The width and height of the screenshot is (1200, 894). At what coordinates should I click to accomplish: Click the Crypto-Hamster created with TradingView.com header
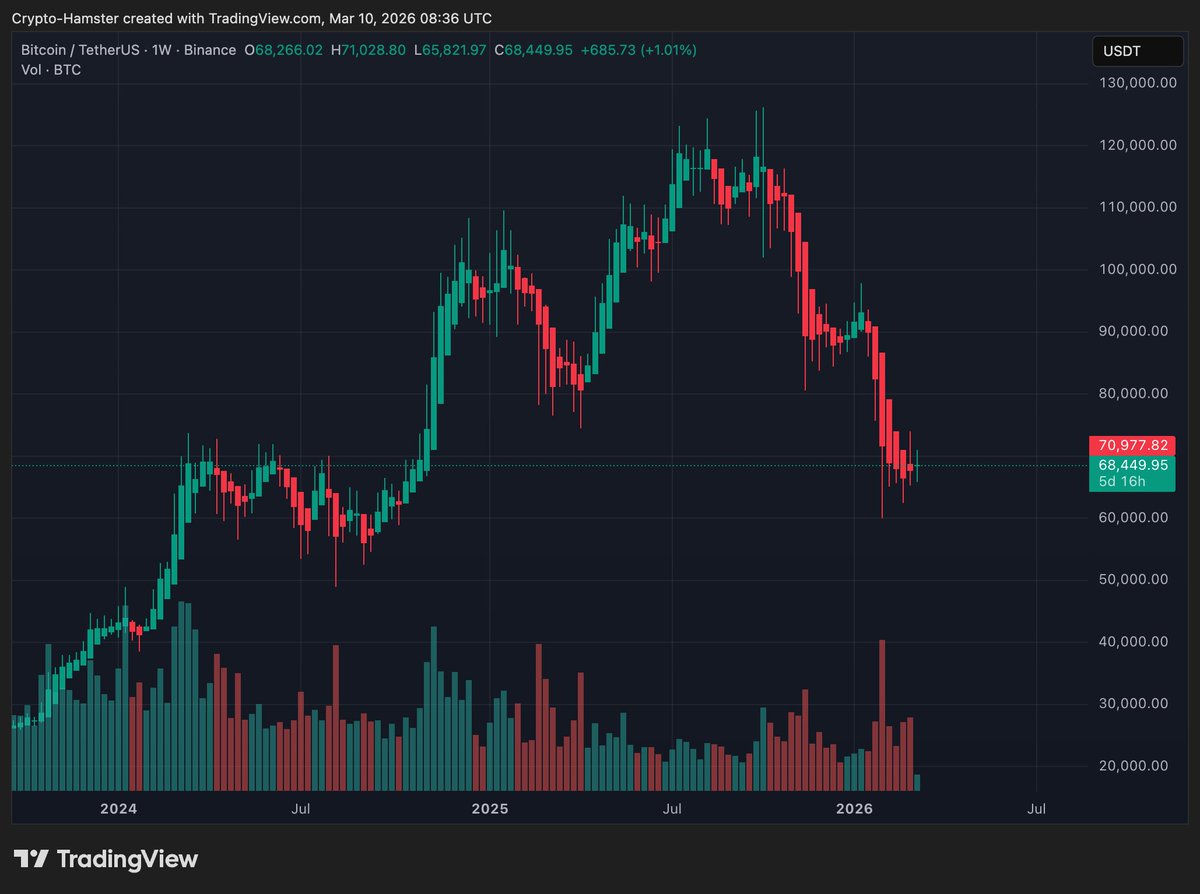[x=251, y=18]
